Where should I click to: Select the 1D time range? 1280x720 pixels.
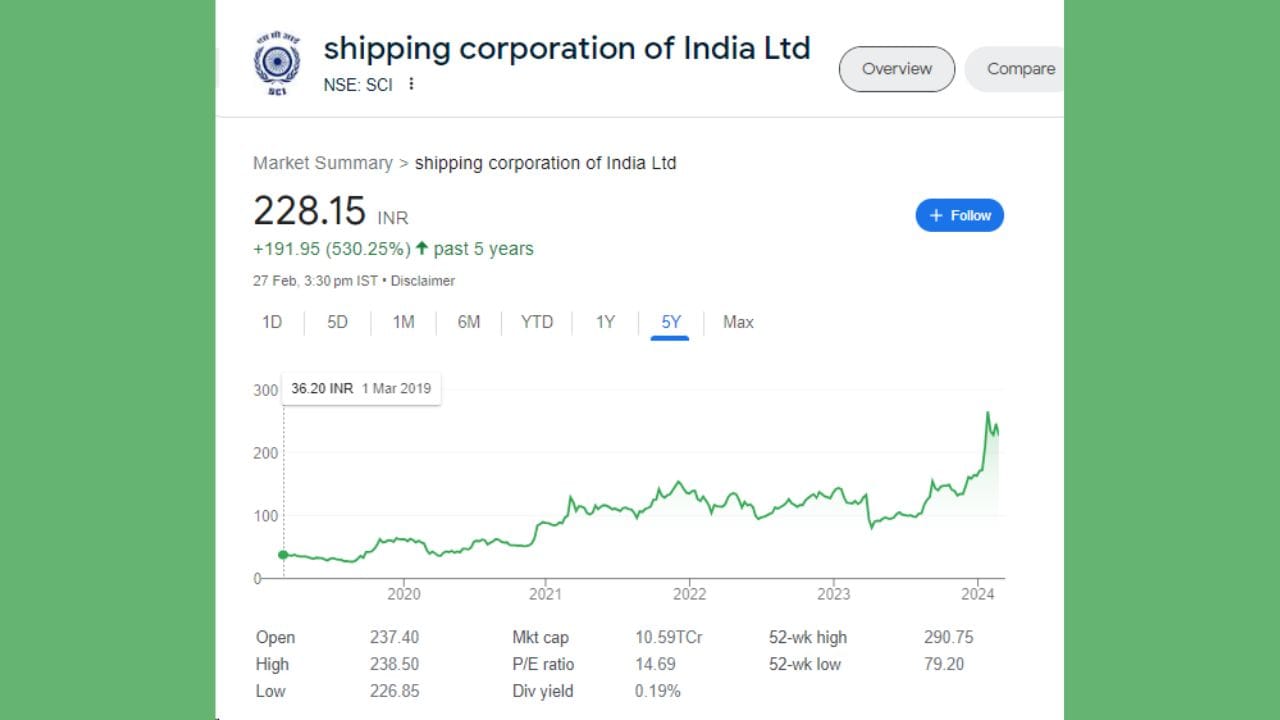click(x=272, y=322)
